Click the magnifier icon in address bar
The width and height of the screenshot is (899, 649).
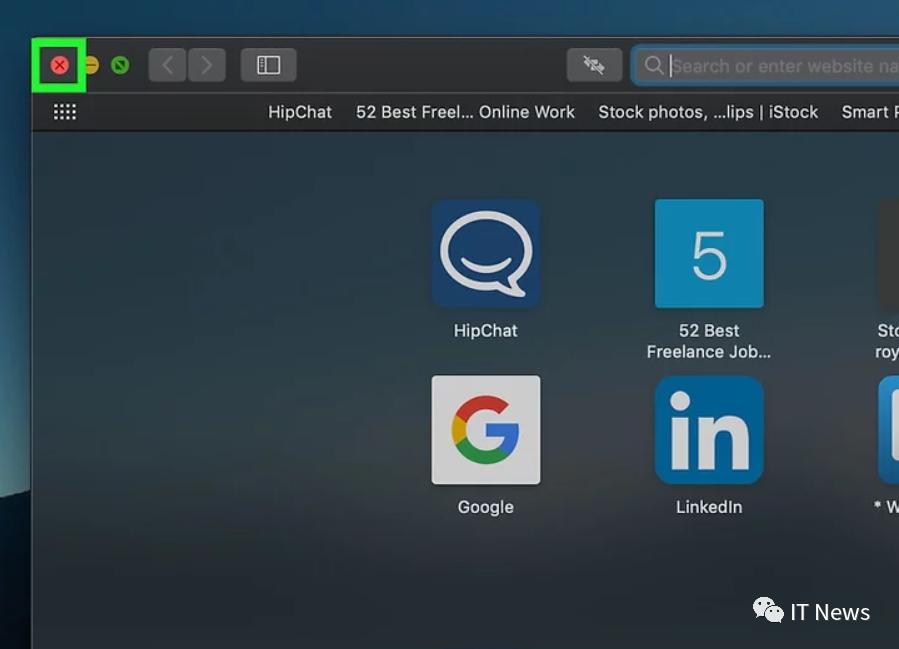[653, 65]
